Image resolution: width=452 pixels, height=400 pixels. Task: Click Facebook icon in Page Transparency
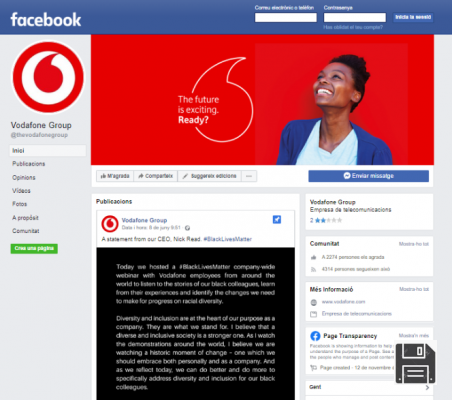click(x=315, y=336)
